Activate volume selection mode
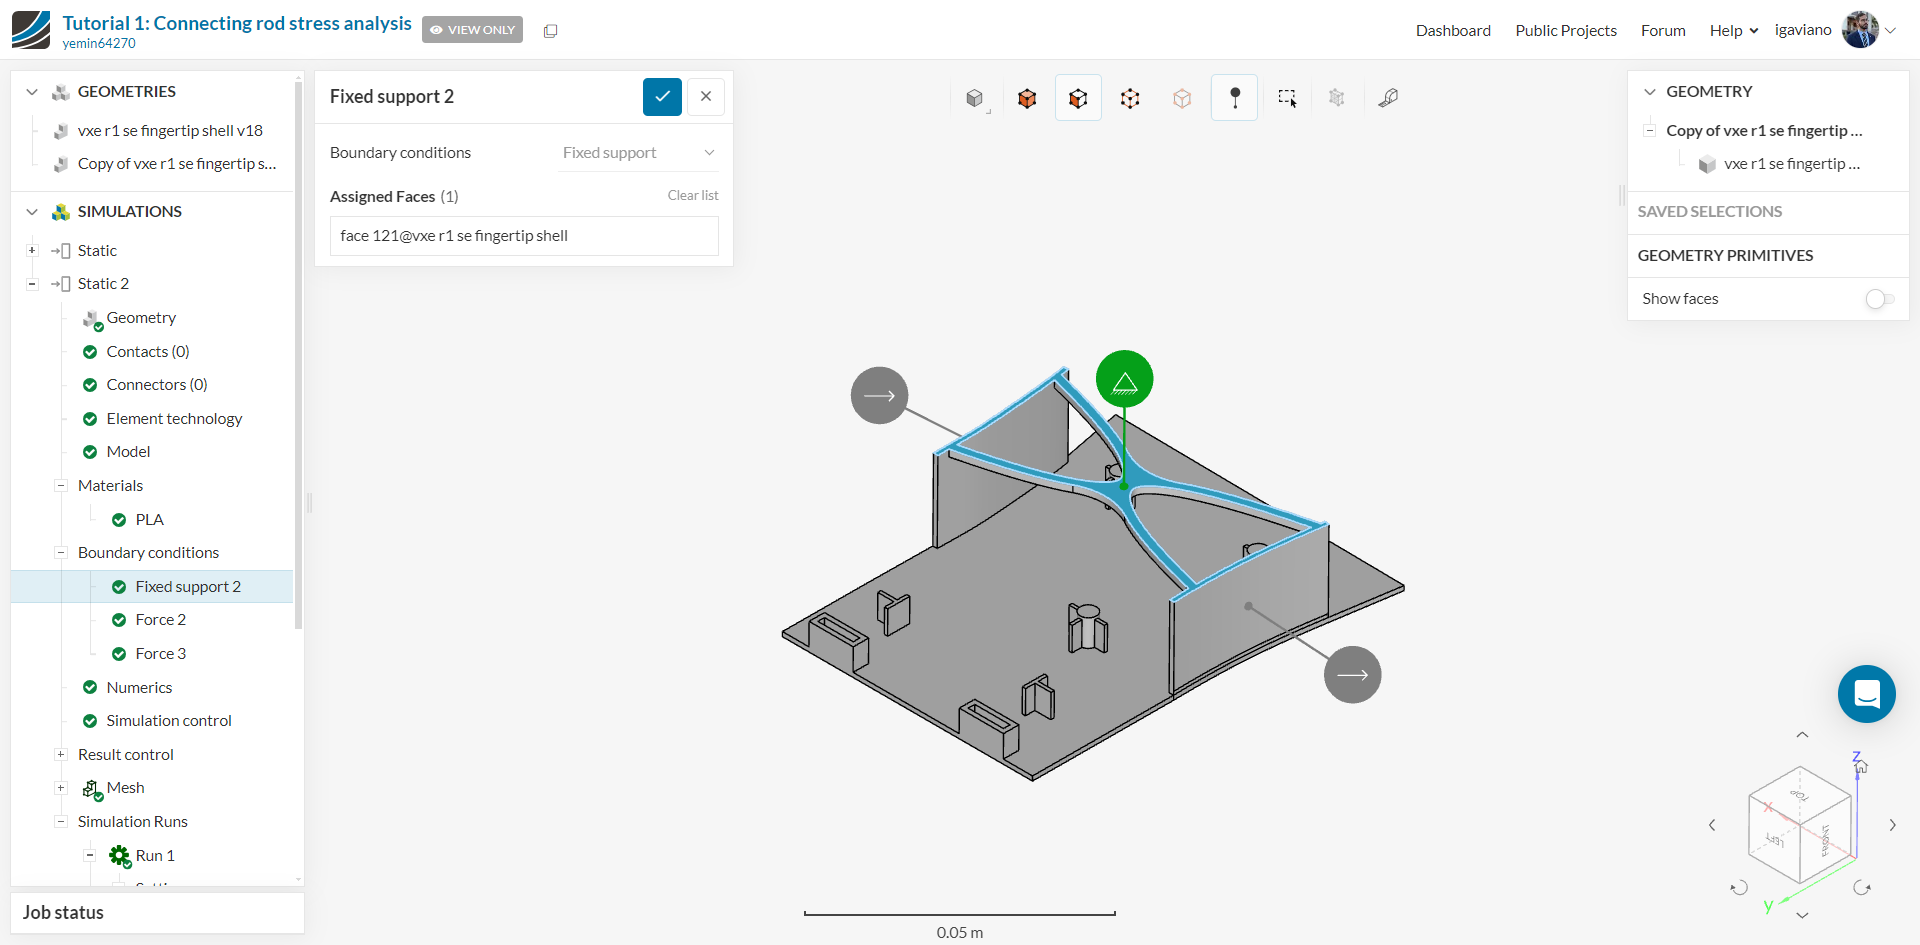The width and height of the screenshot is (1920, 945). 1027,98
